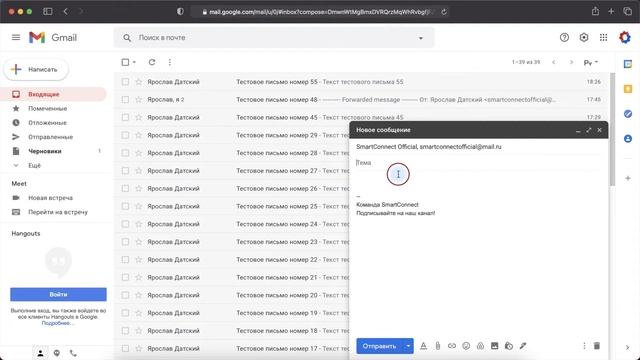Open the Keep side panel icon
This screenshot has height=360, width=640.
pos(628,89)
